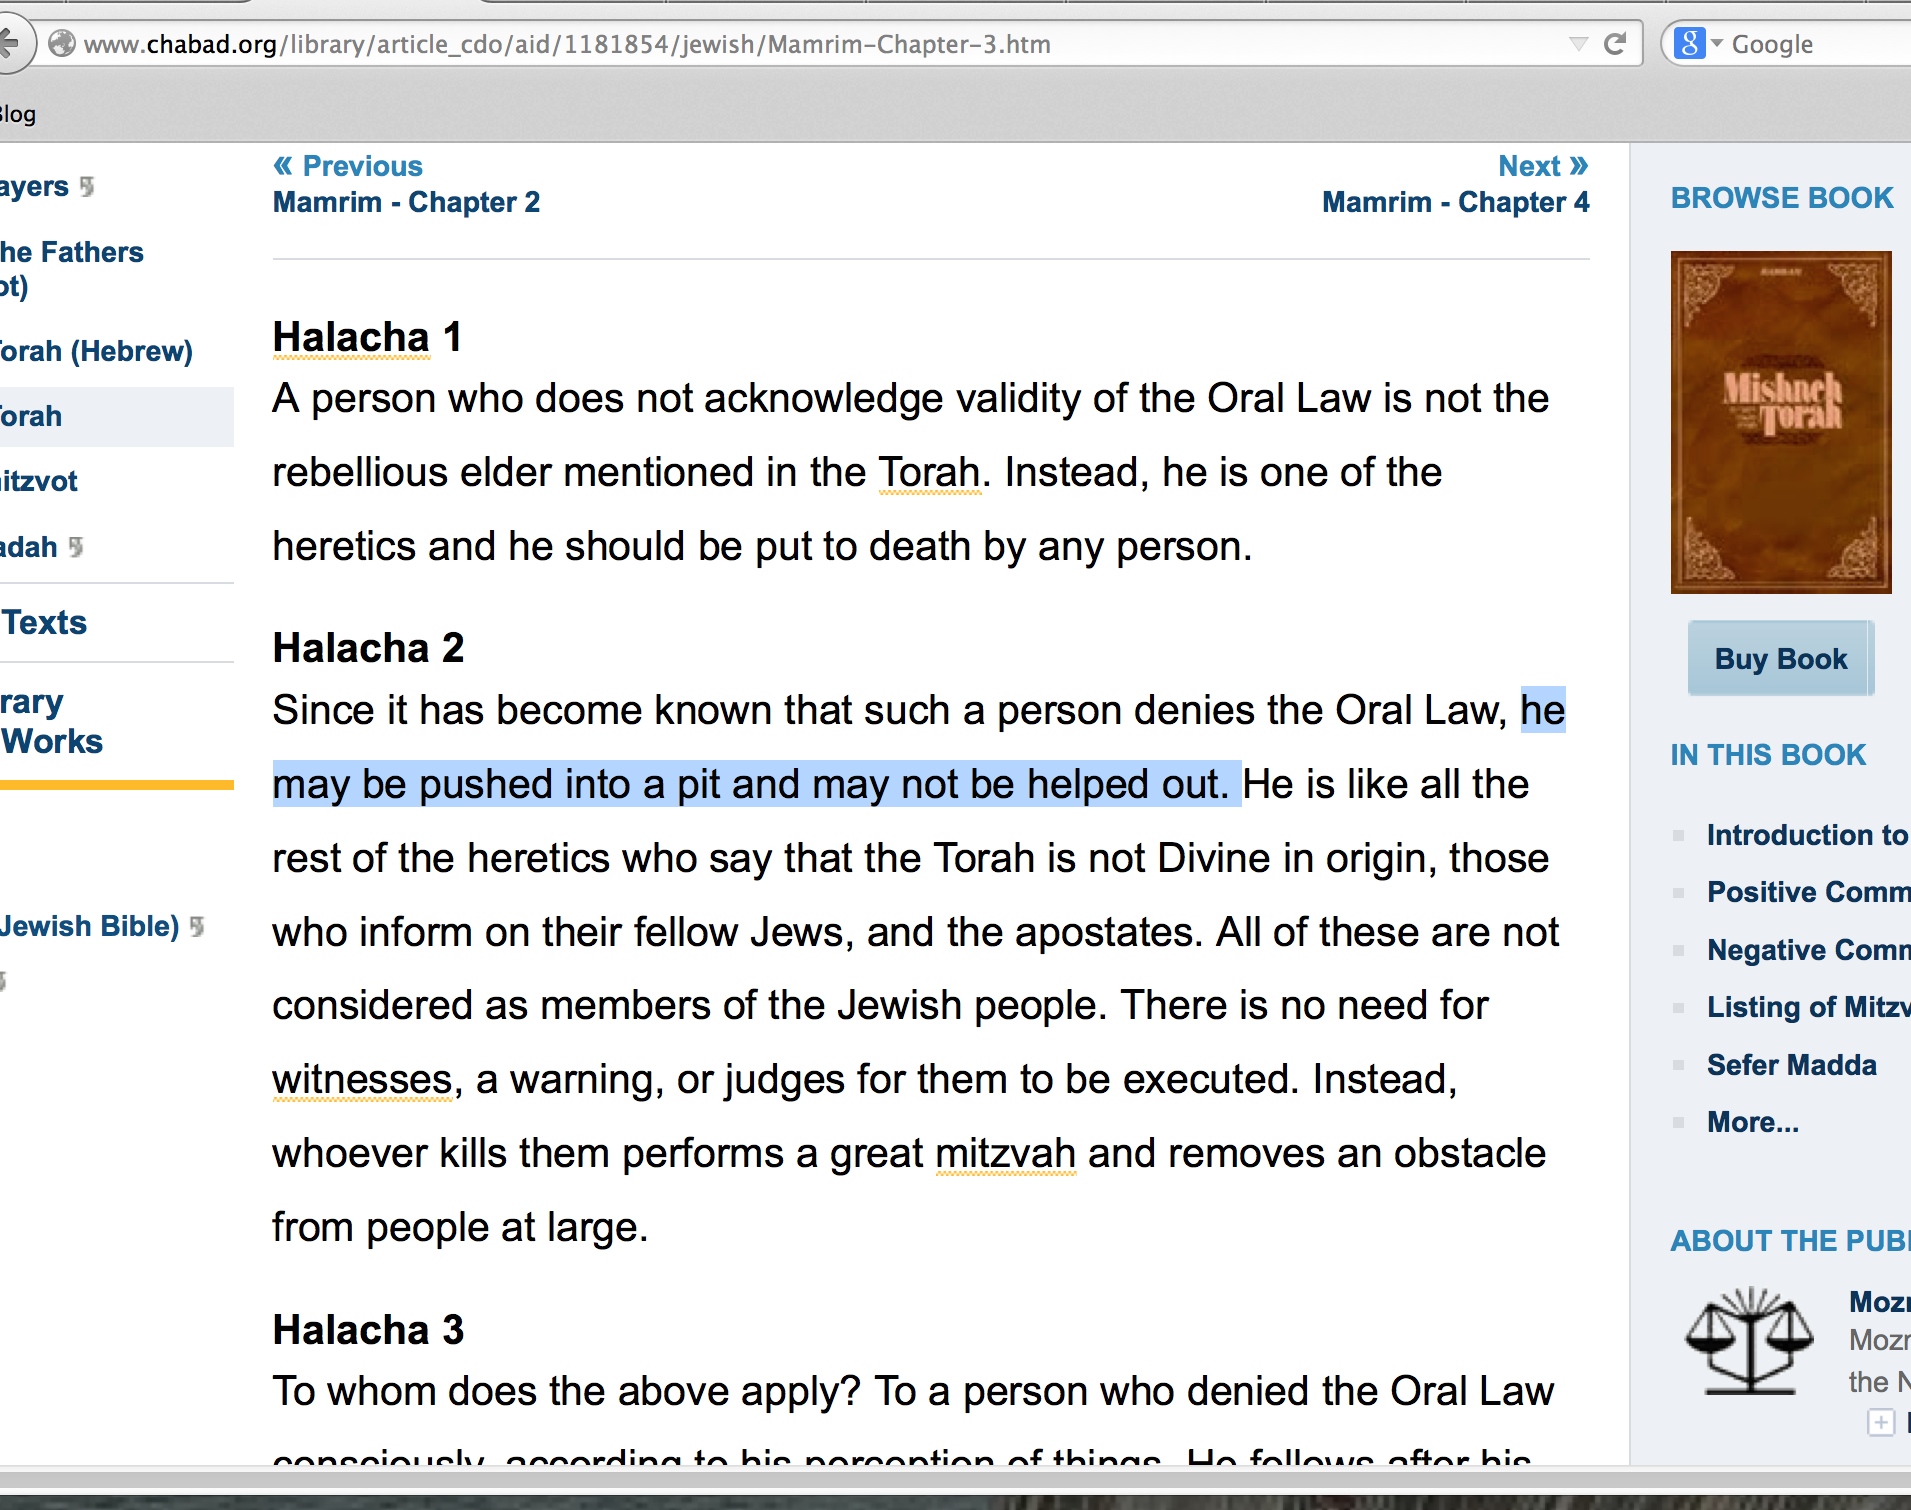Image resolution: width=1911 pixels, height=1510 pixels.
Task: Click the browser back arrow button
Action: (10, 44)
